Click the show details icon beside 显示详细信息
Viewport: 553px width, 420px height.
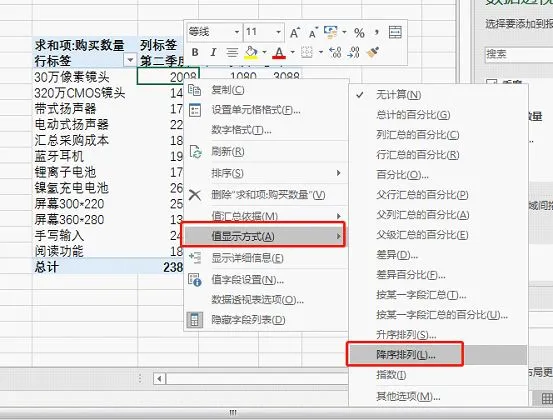click(x=195, y=258)
